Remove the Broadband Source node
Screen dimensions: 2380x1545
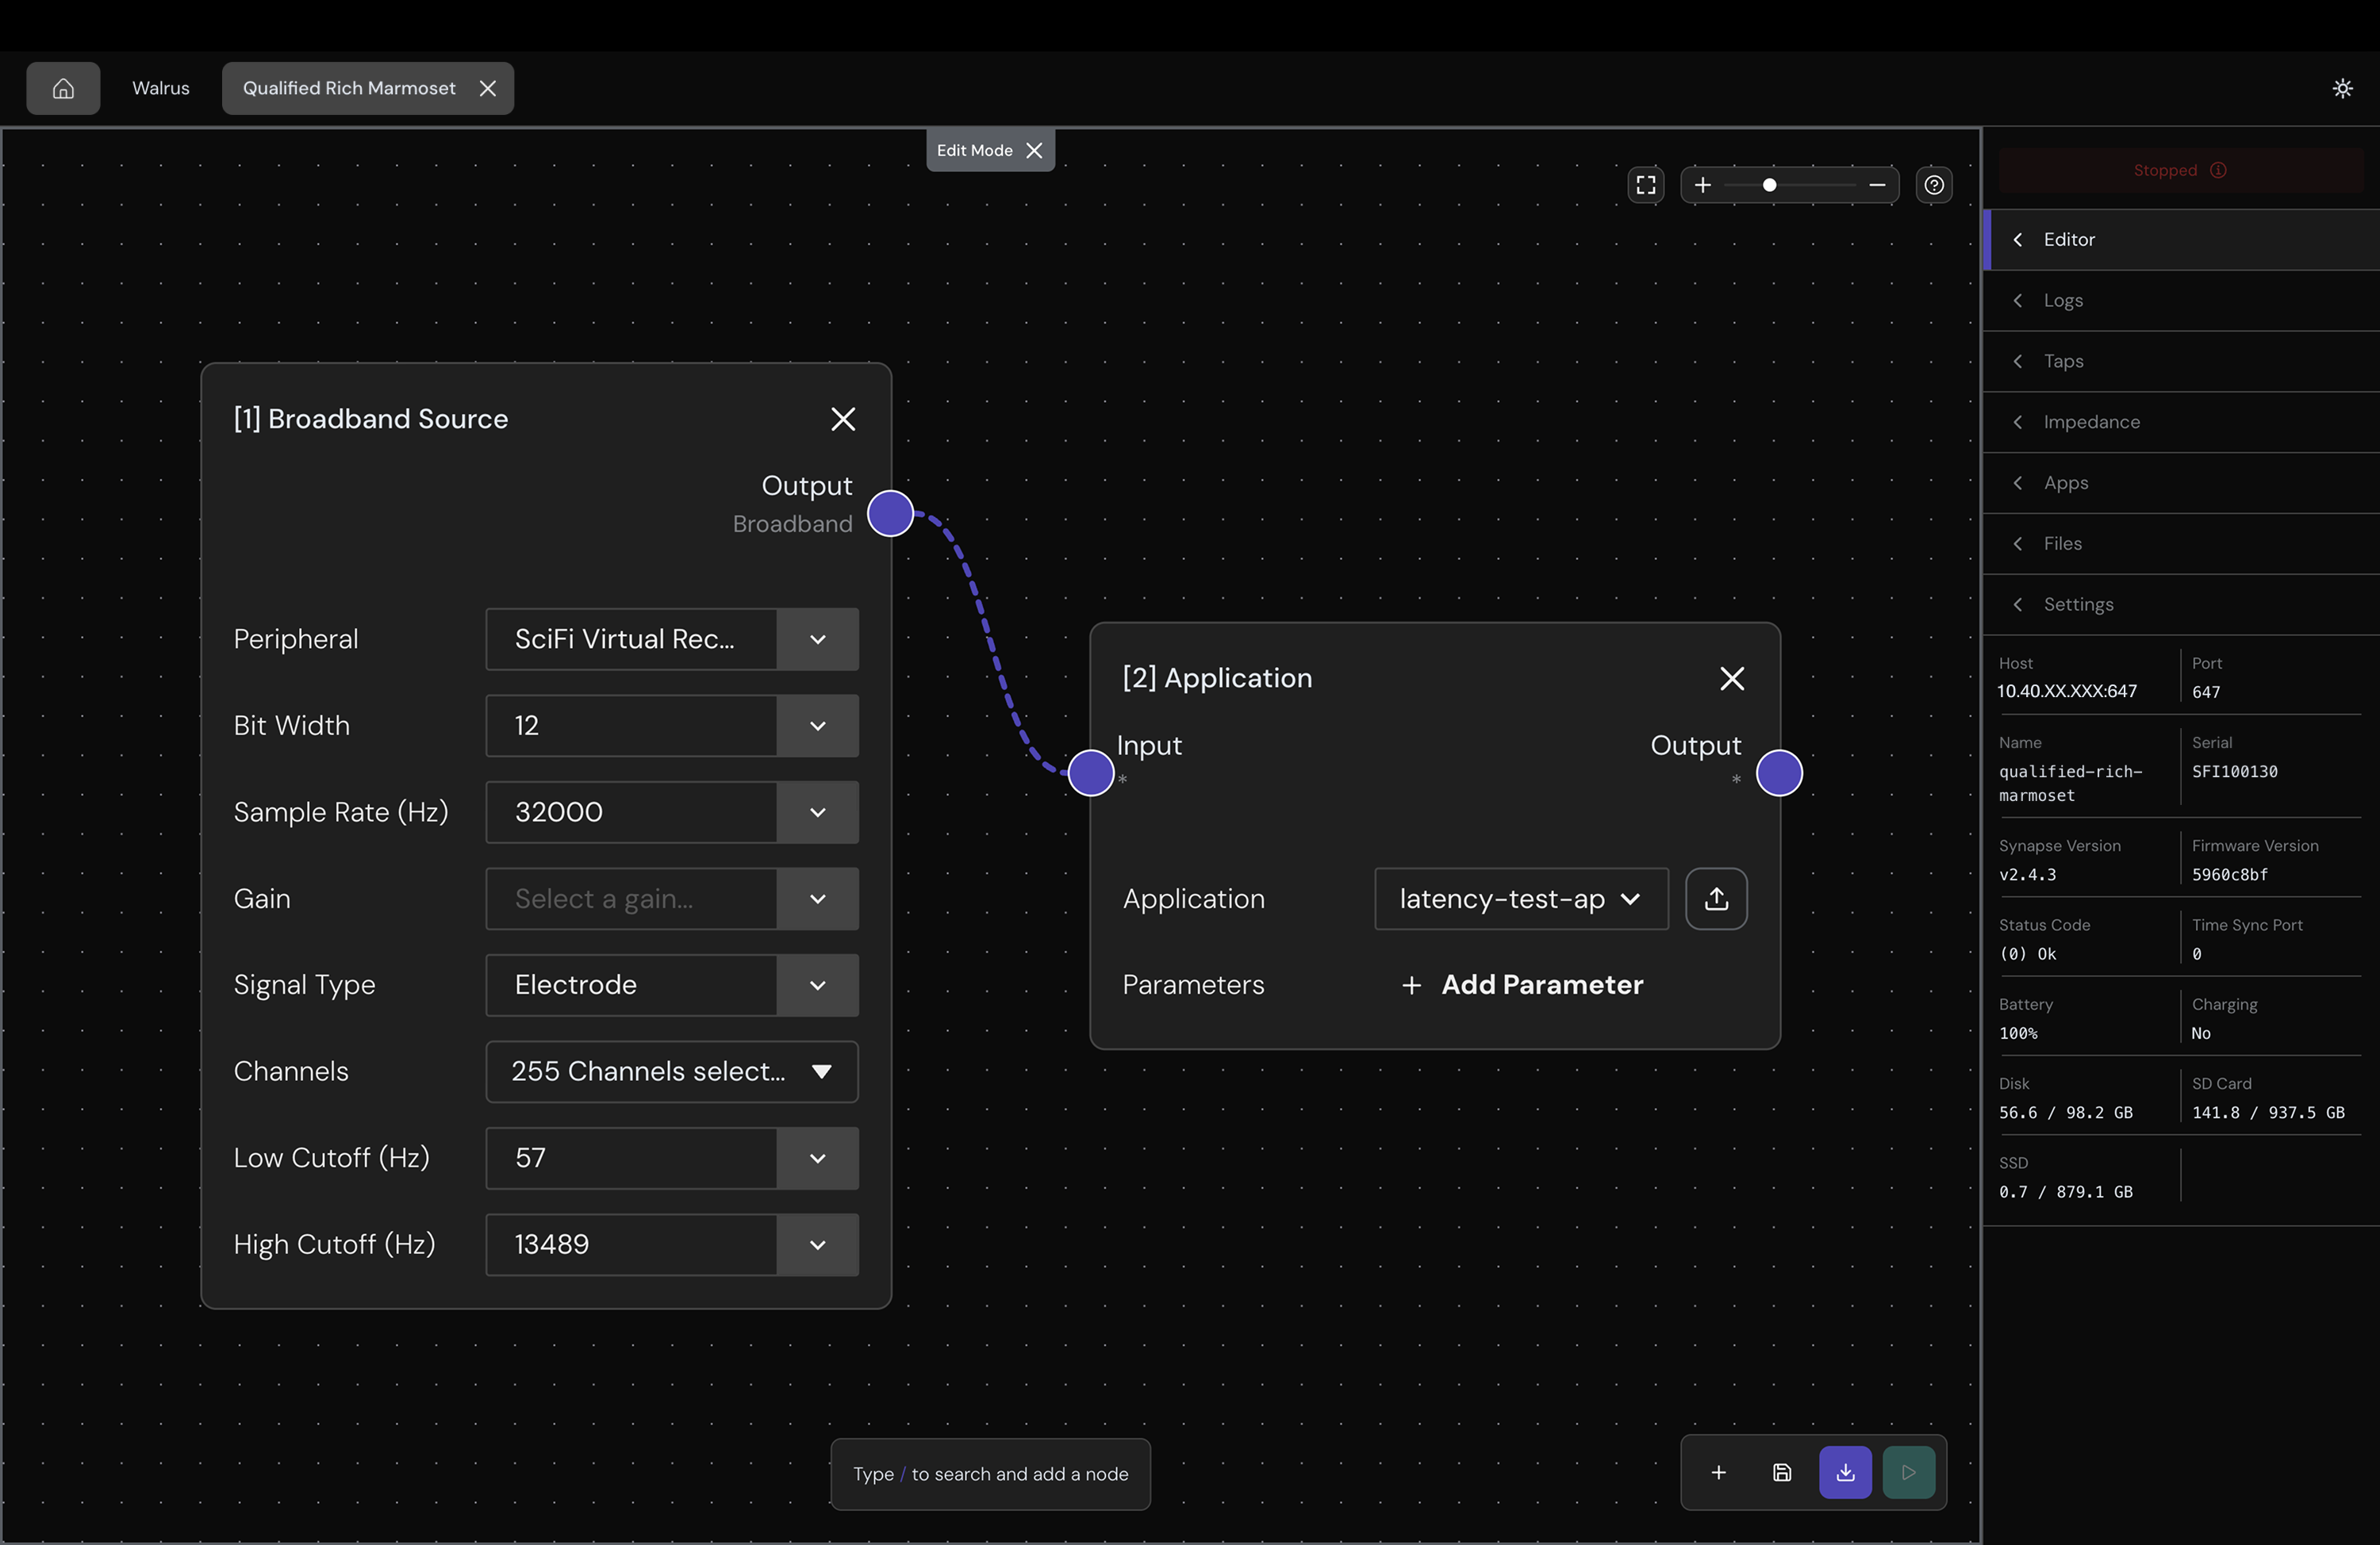pos(843,419)
